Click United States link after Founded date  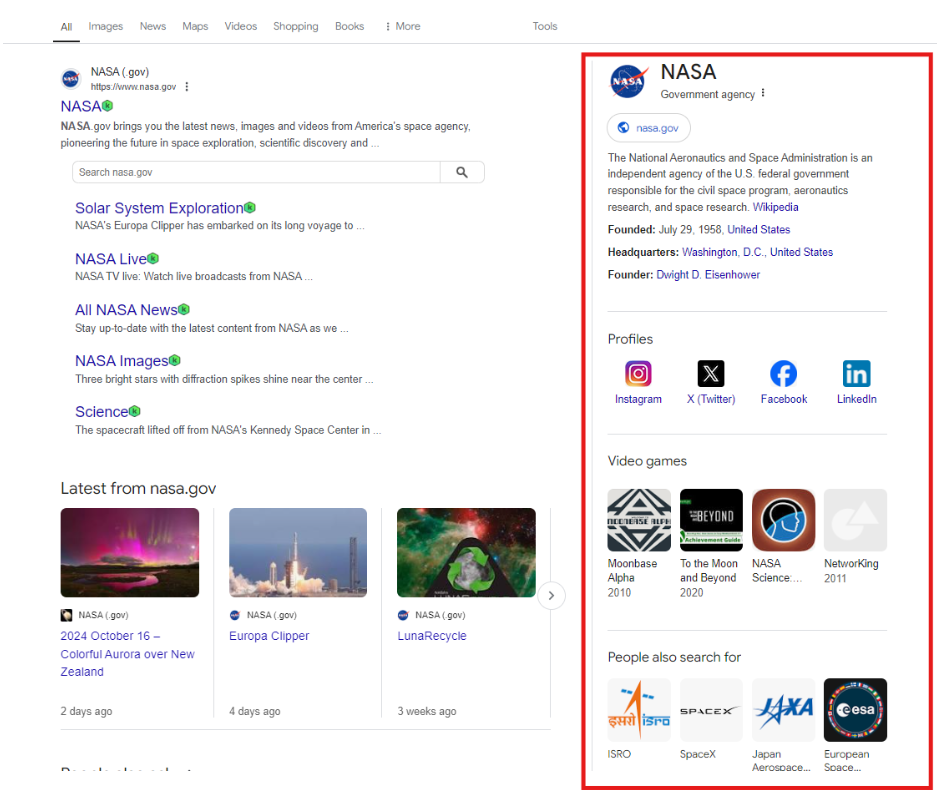(758, 229)
